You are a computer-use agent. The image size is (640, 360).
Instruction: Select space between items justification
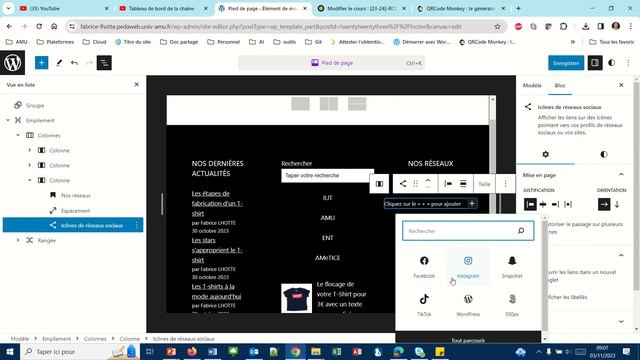click(568, 204)
